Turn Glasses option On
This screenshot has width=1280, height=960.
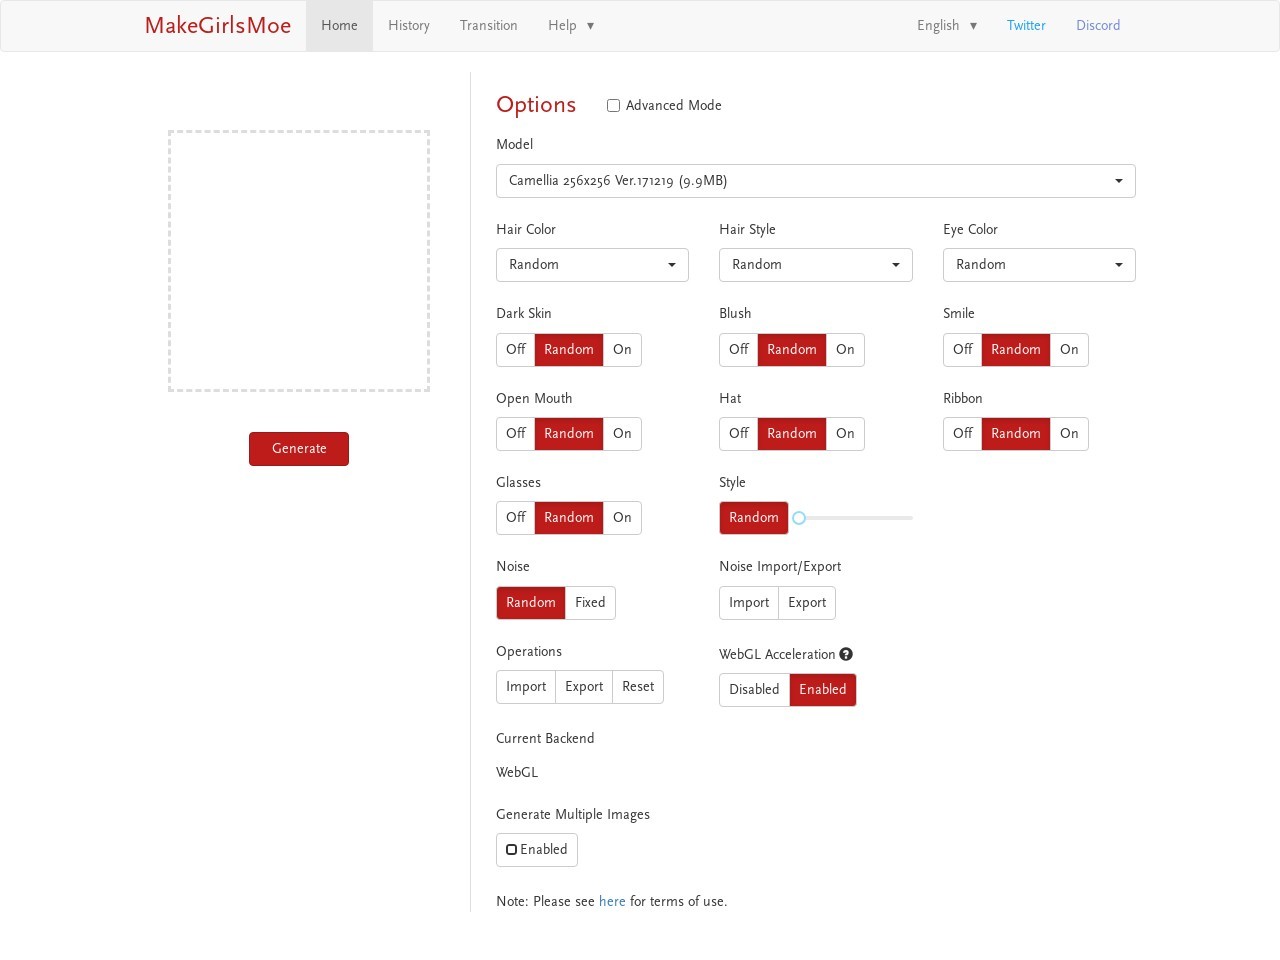(622, 518)
